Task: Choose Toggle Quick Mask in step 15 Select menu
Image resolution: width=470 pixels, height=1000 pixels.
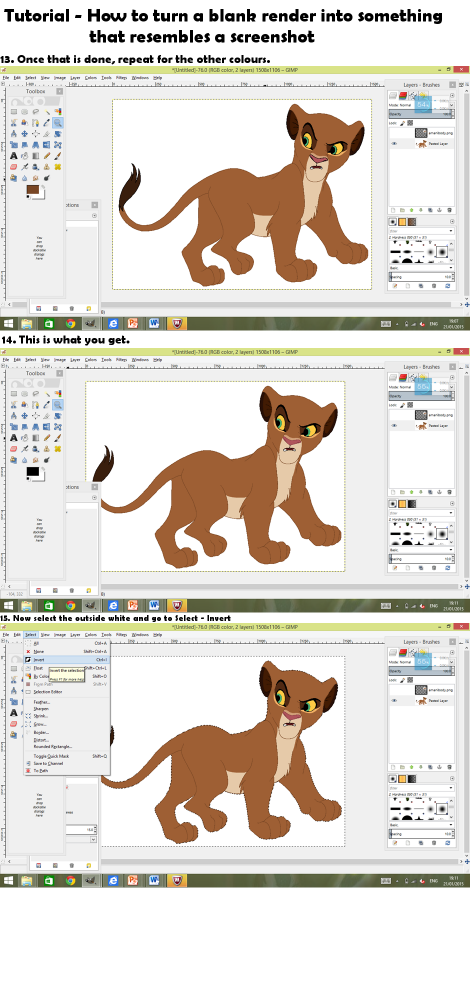Action: (67, 756)
